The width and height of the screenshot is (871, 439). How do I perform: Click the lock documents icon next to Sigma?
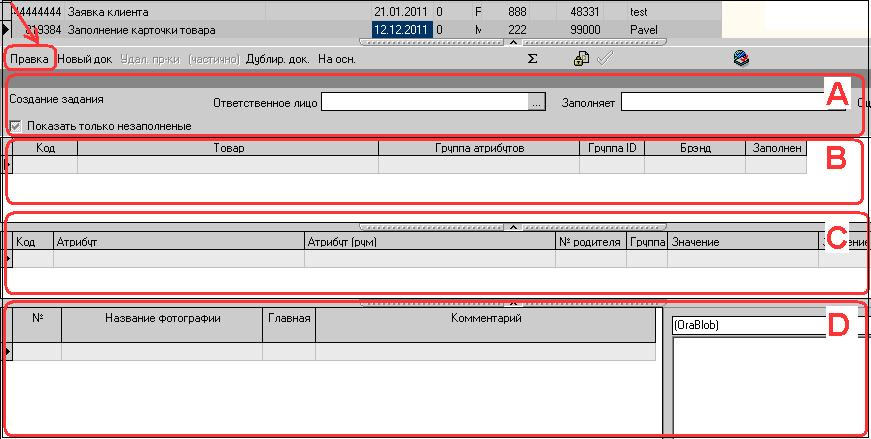pyautogui.click(x=581, y=58)
